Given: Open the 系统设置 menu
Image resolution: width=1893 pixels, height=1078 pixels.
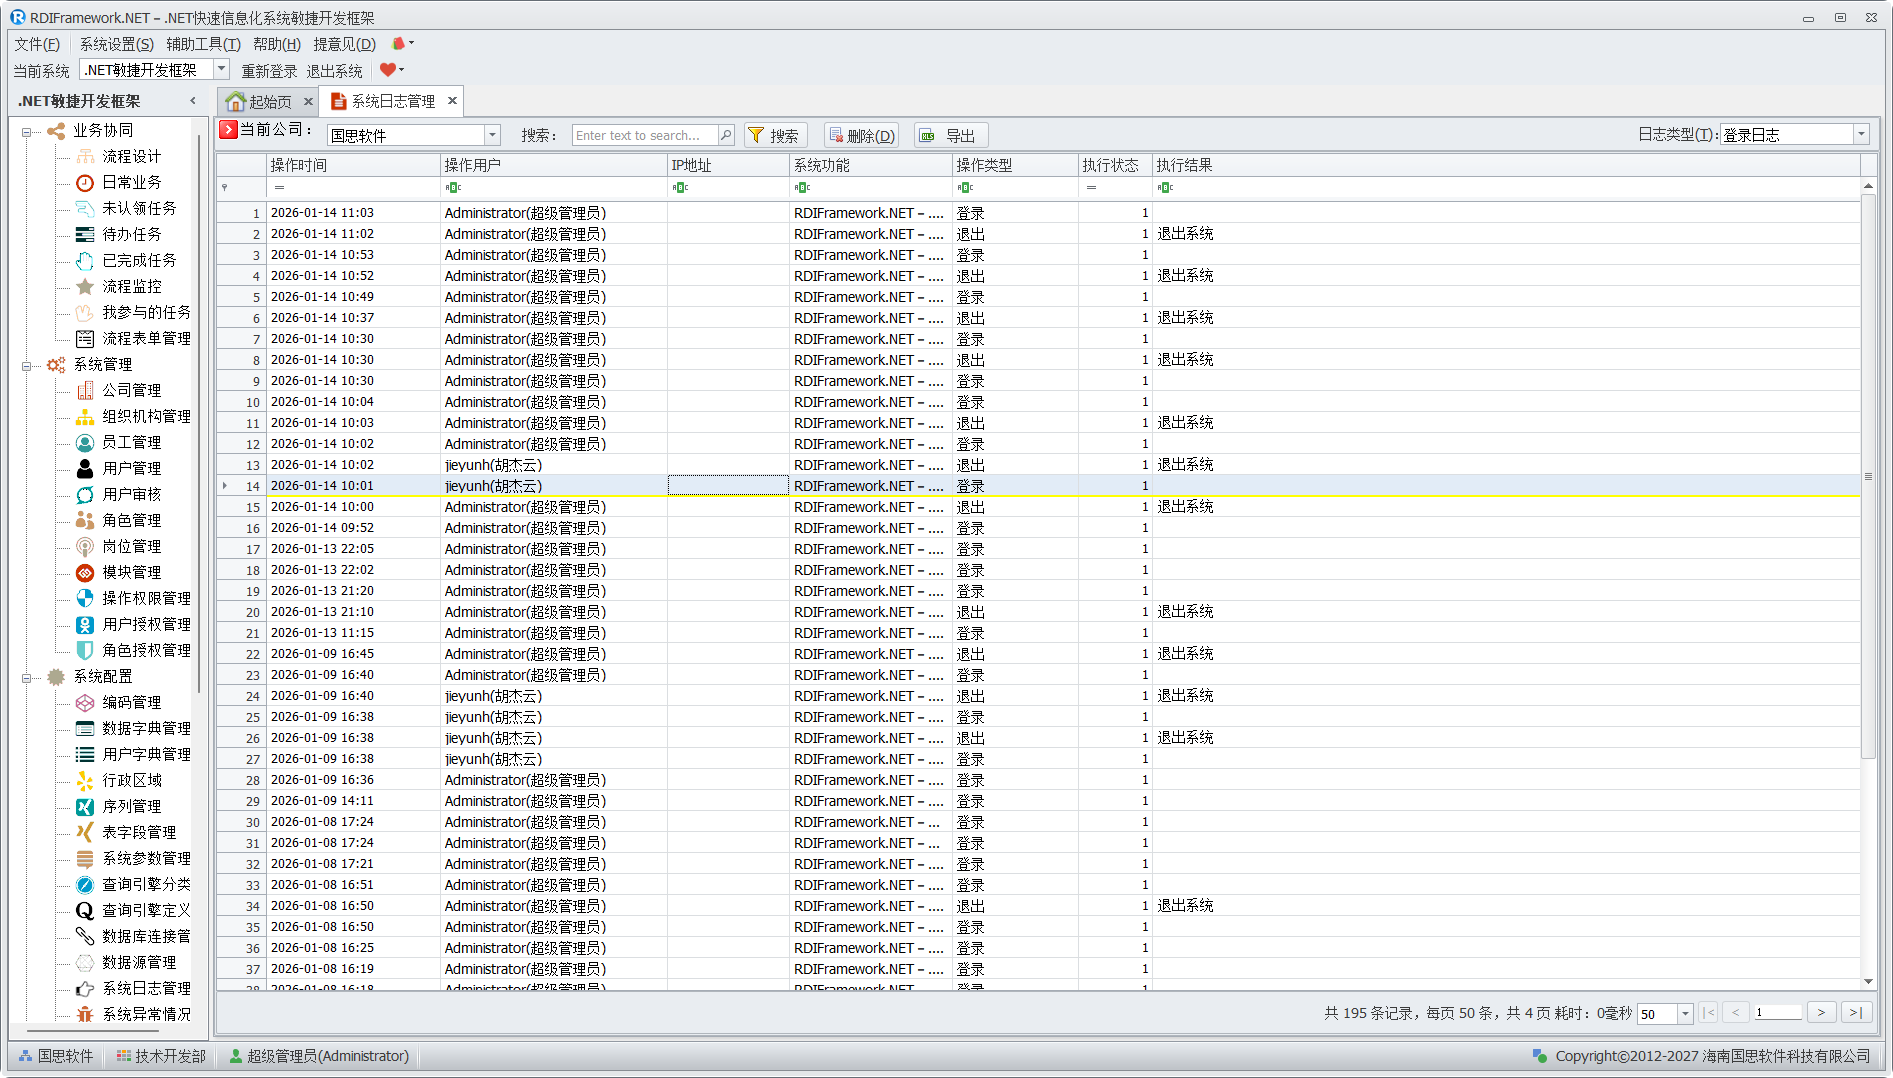Looking at the screenshot, I should pyautogui.click(x=116, y=44).
